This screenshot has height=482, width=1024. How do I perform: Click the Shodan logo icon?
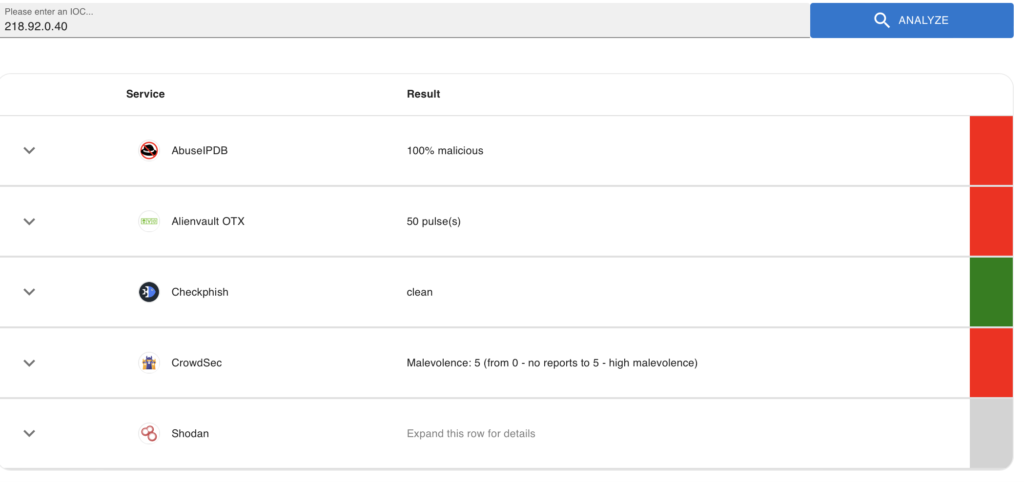[149, 433]
